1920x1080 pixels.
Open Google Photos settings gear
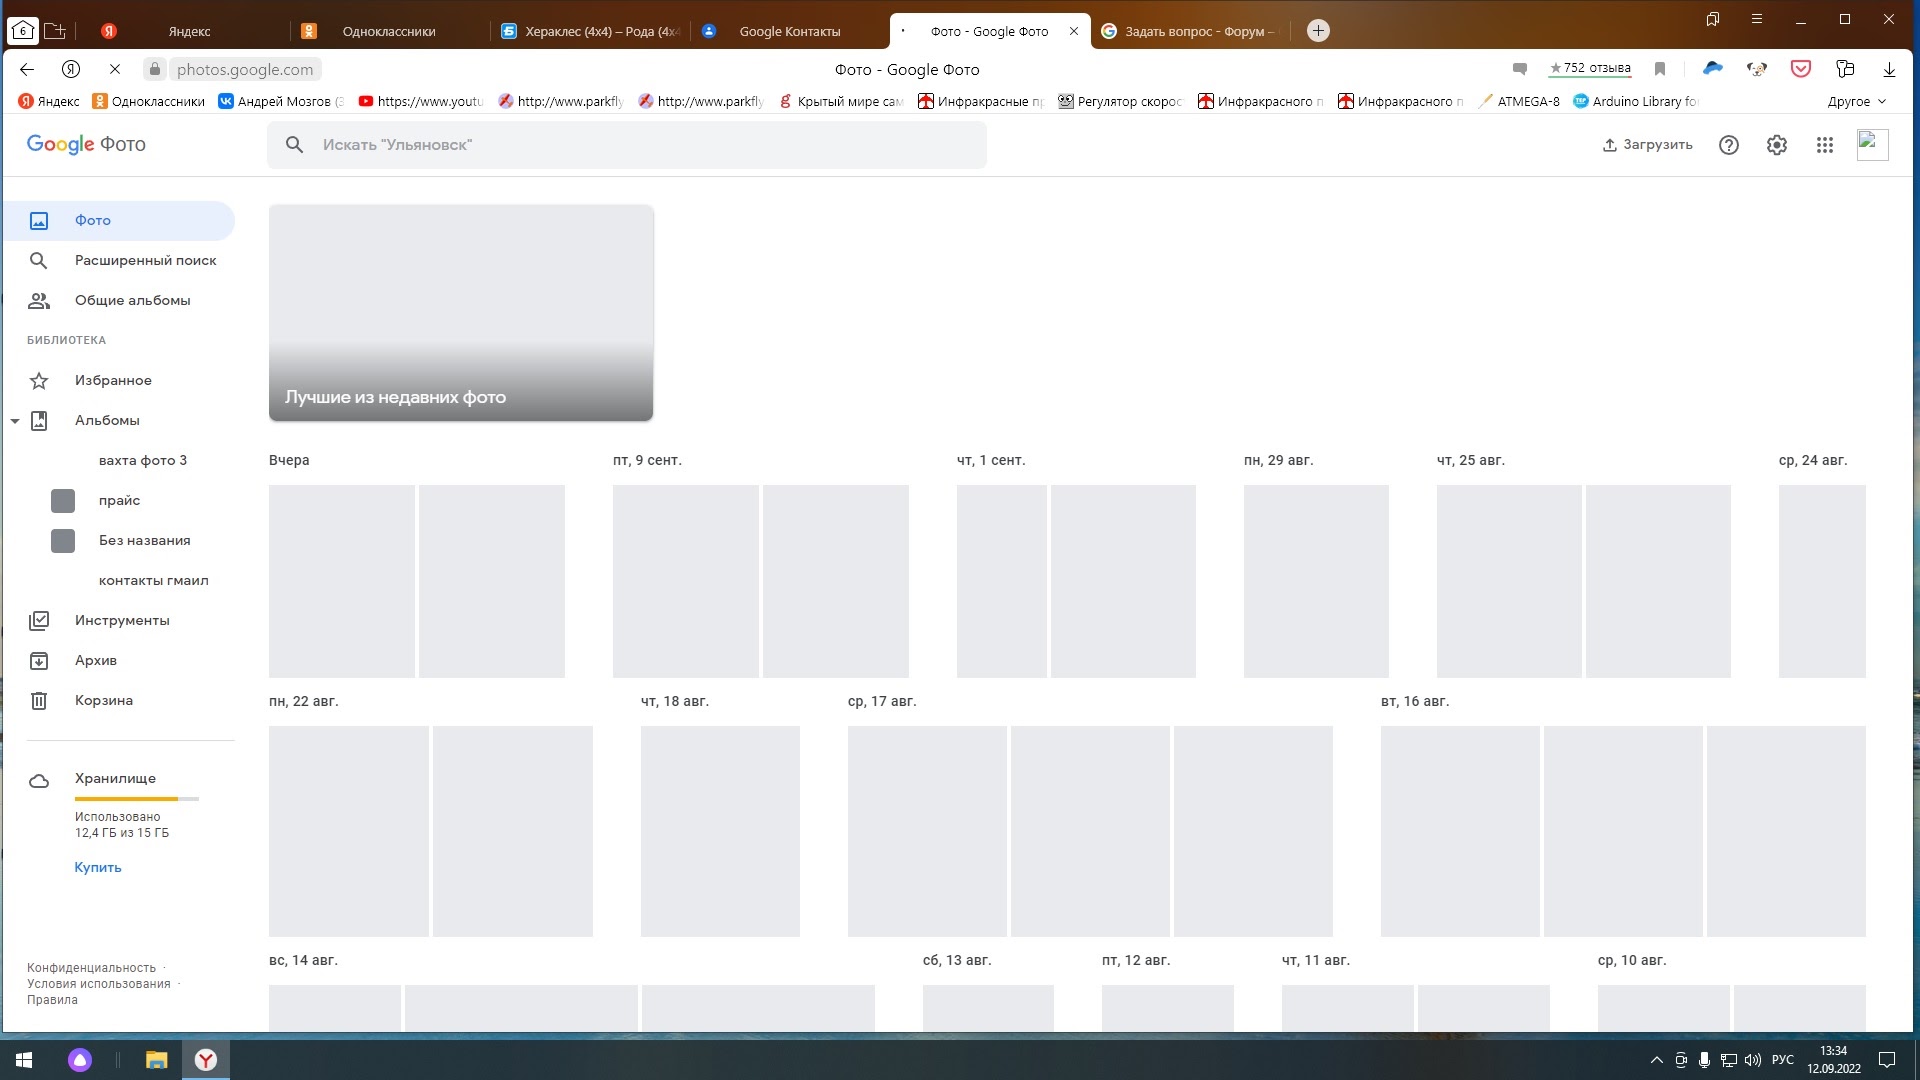[1776, 145]
